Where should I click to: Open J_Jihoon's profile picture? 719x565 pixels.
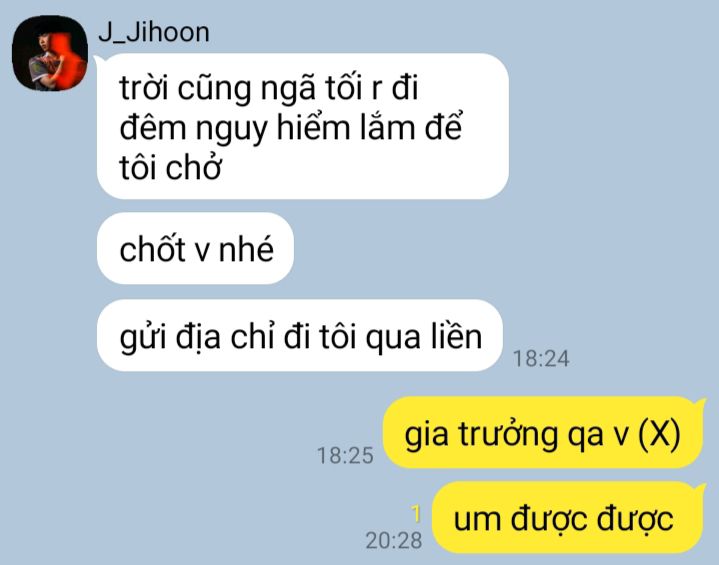(x=50, y=53)
